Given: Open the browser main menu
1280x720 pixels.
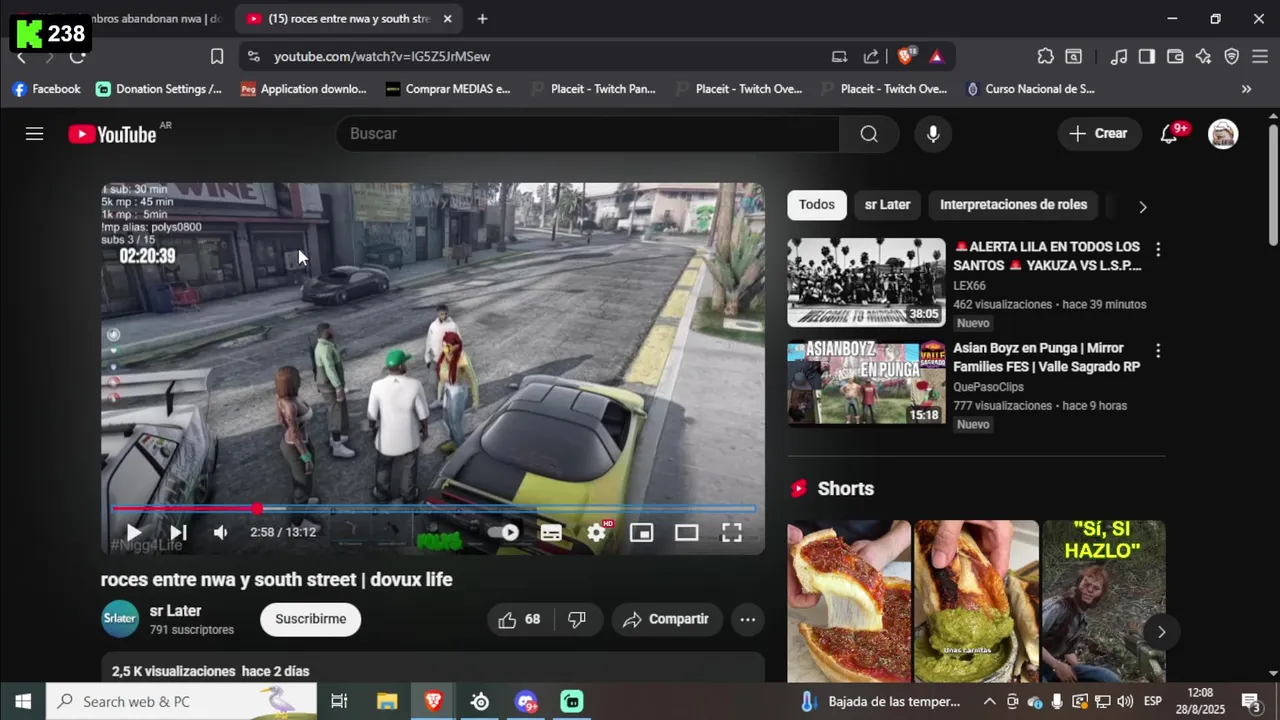Looking at the screenshot, I should (x=1260, y=57).
